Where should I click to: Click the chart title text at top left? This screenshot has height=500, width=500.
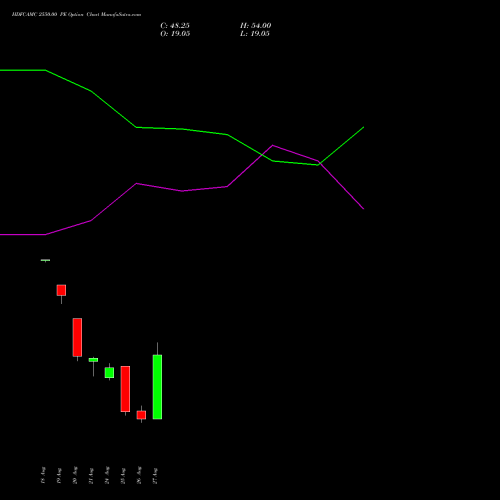coord(76,15)
